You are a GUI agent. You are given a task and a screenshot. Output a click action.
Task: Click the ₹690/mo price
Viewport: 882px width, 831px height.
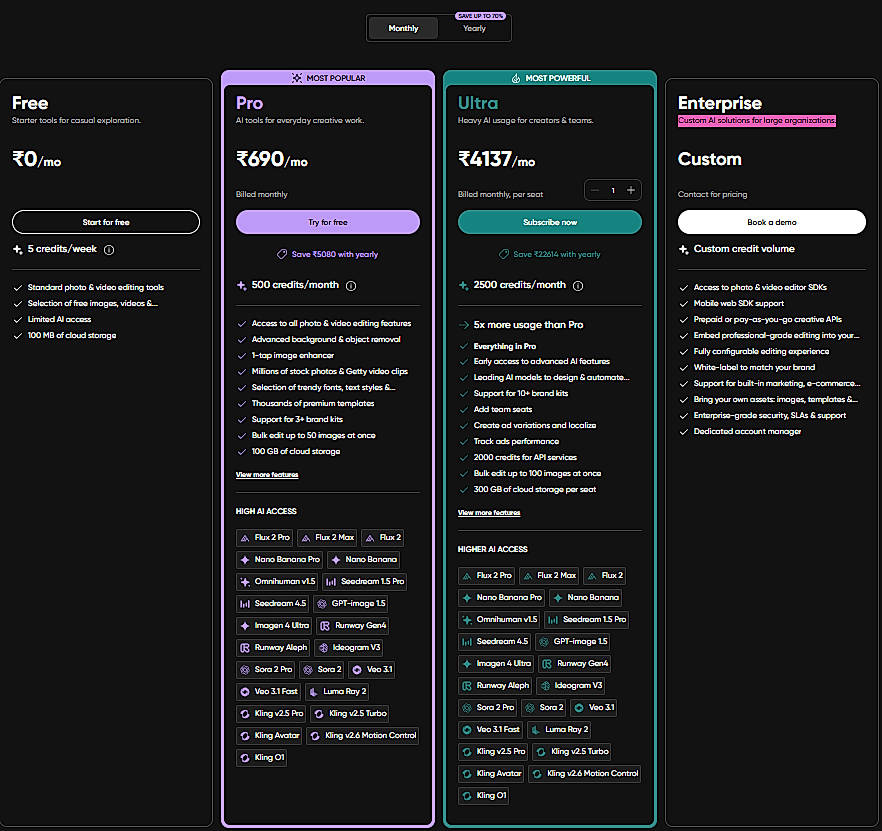point(272,160)
